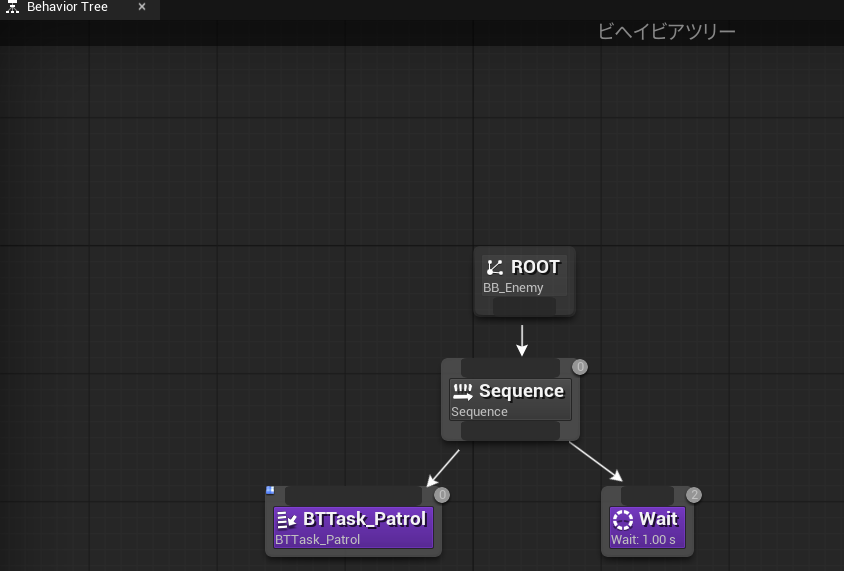Click the Behavior Tree tab icon
Image resolution: width=844 pixels, height=571 pixels.
pos(13,7)
